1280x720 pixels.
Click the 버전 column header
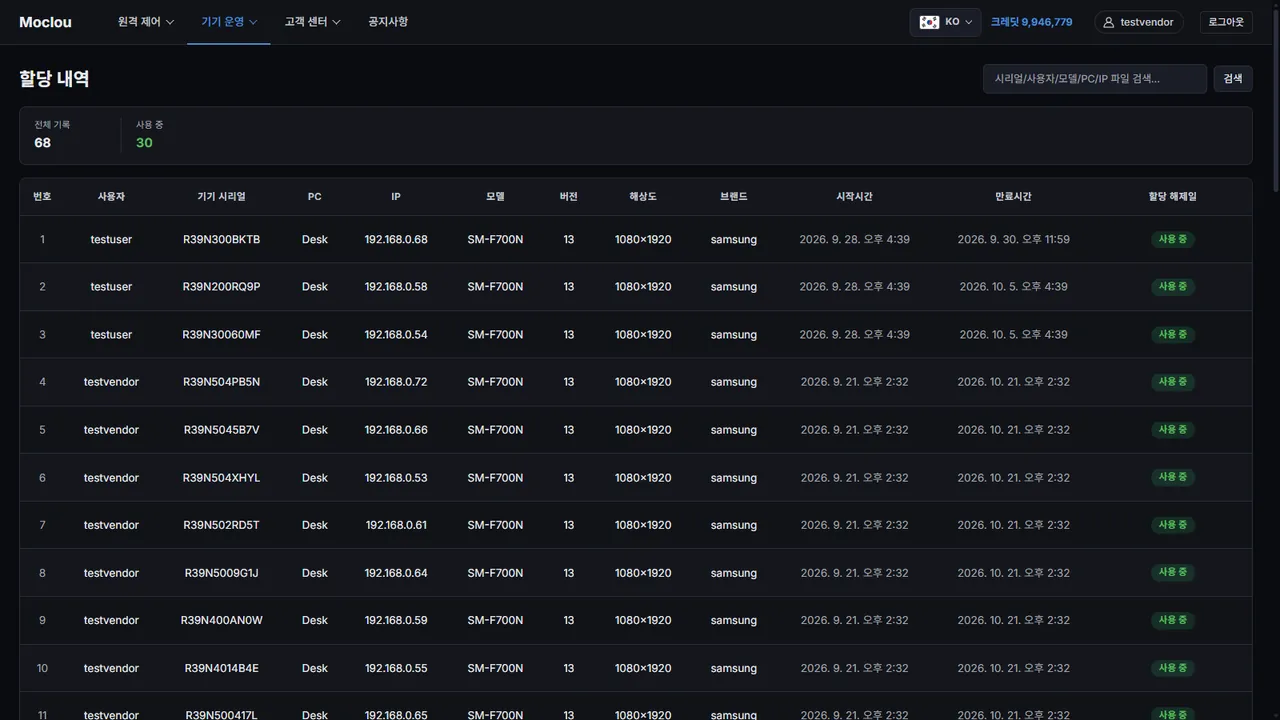(x=569, y=197)
